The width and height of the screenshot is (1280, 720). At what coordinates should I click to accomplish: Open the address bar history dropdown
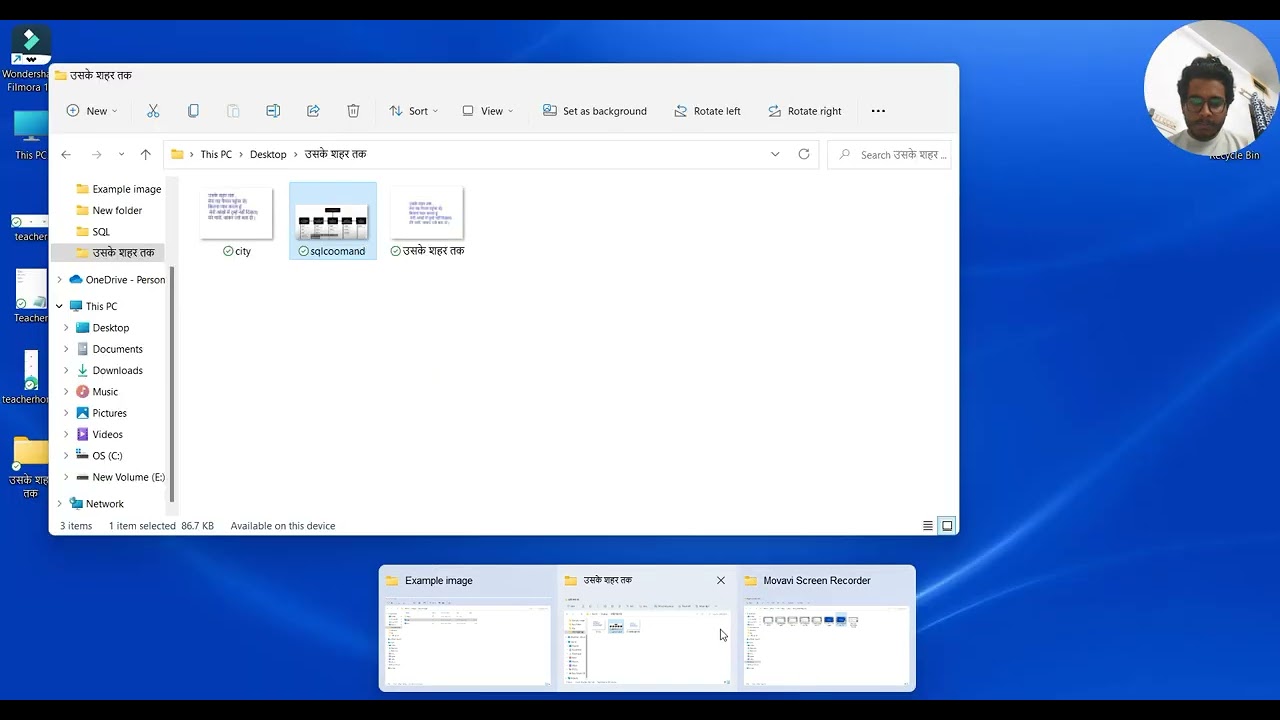tap(775, 154)
